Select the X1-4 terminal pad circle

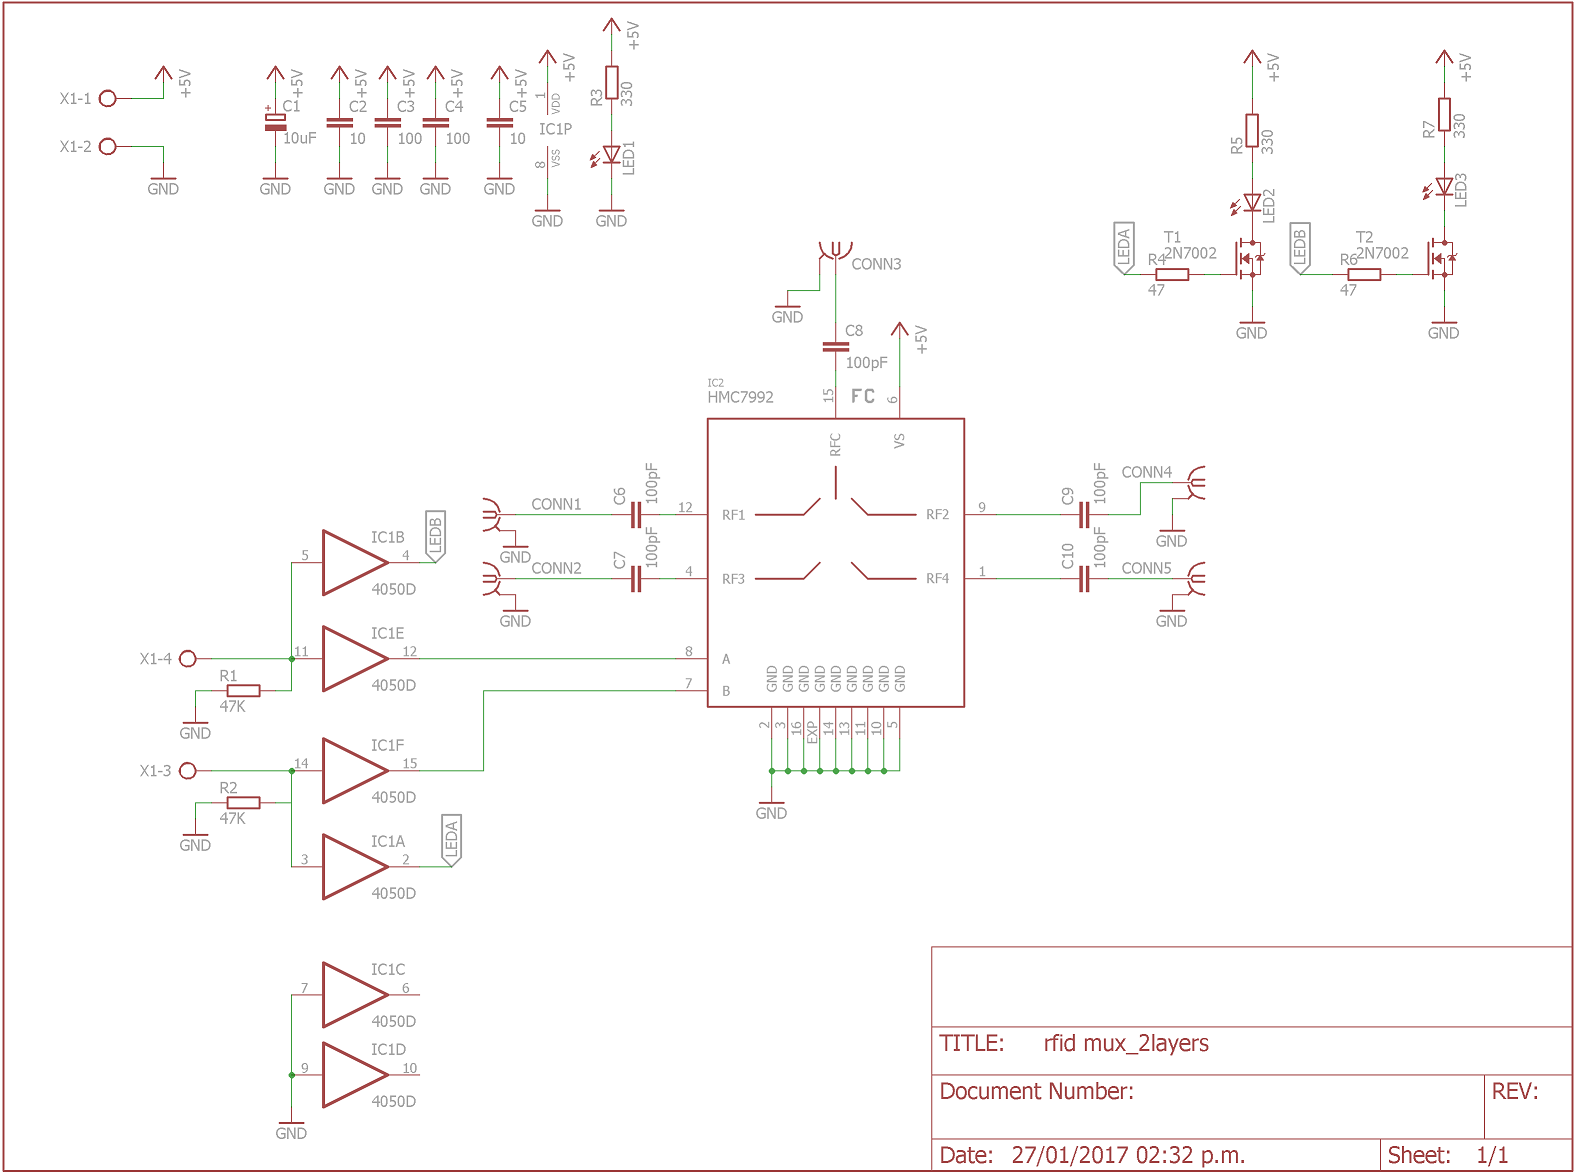(x=188, y=658)
